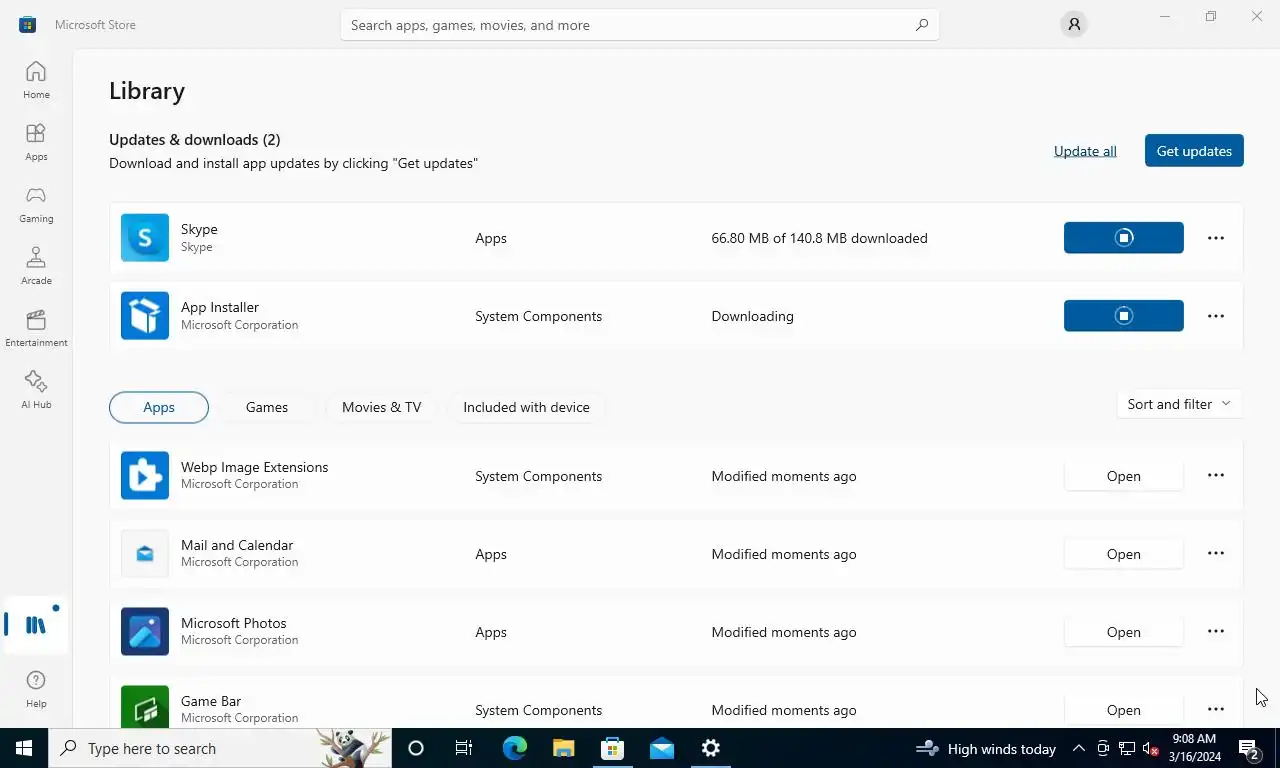1280x768 pixels.
Task: Open the Windows Start menu
Action: (24, 748)
